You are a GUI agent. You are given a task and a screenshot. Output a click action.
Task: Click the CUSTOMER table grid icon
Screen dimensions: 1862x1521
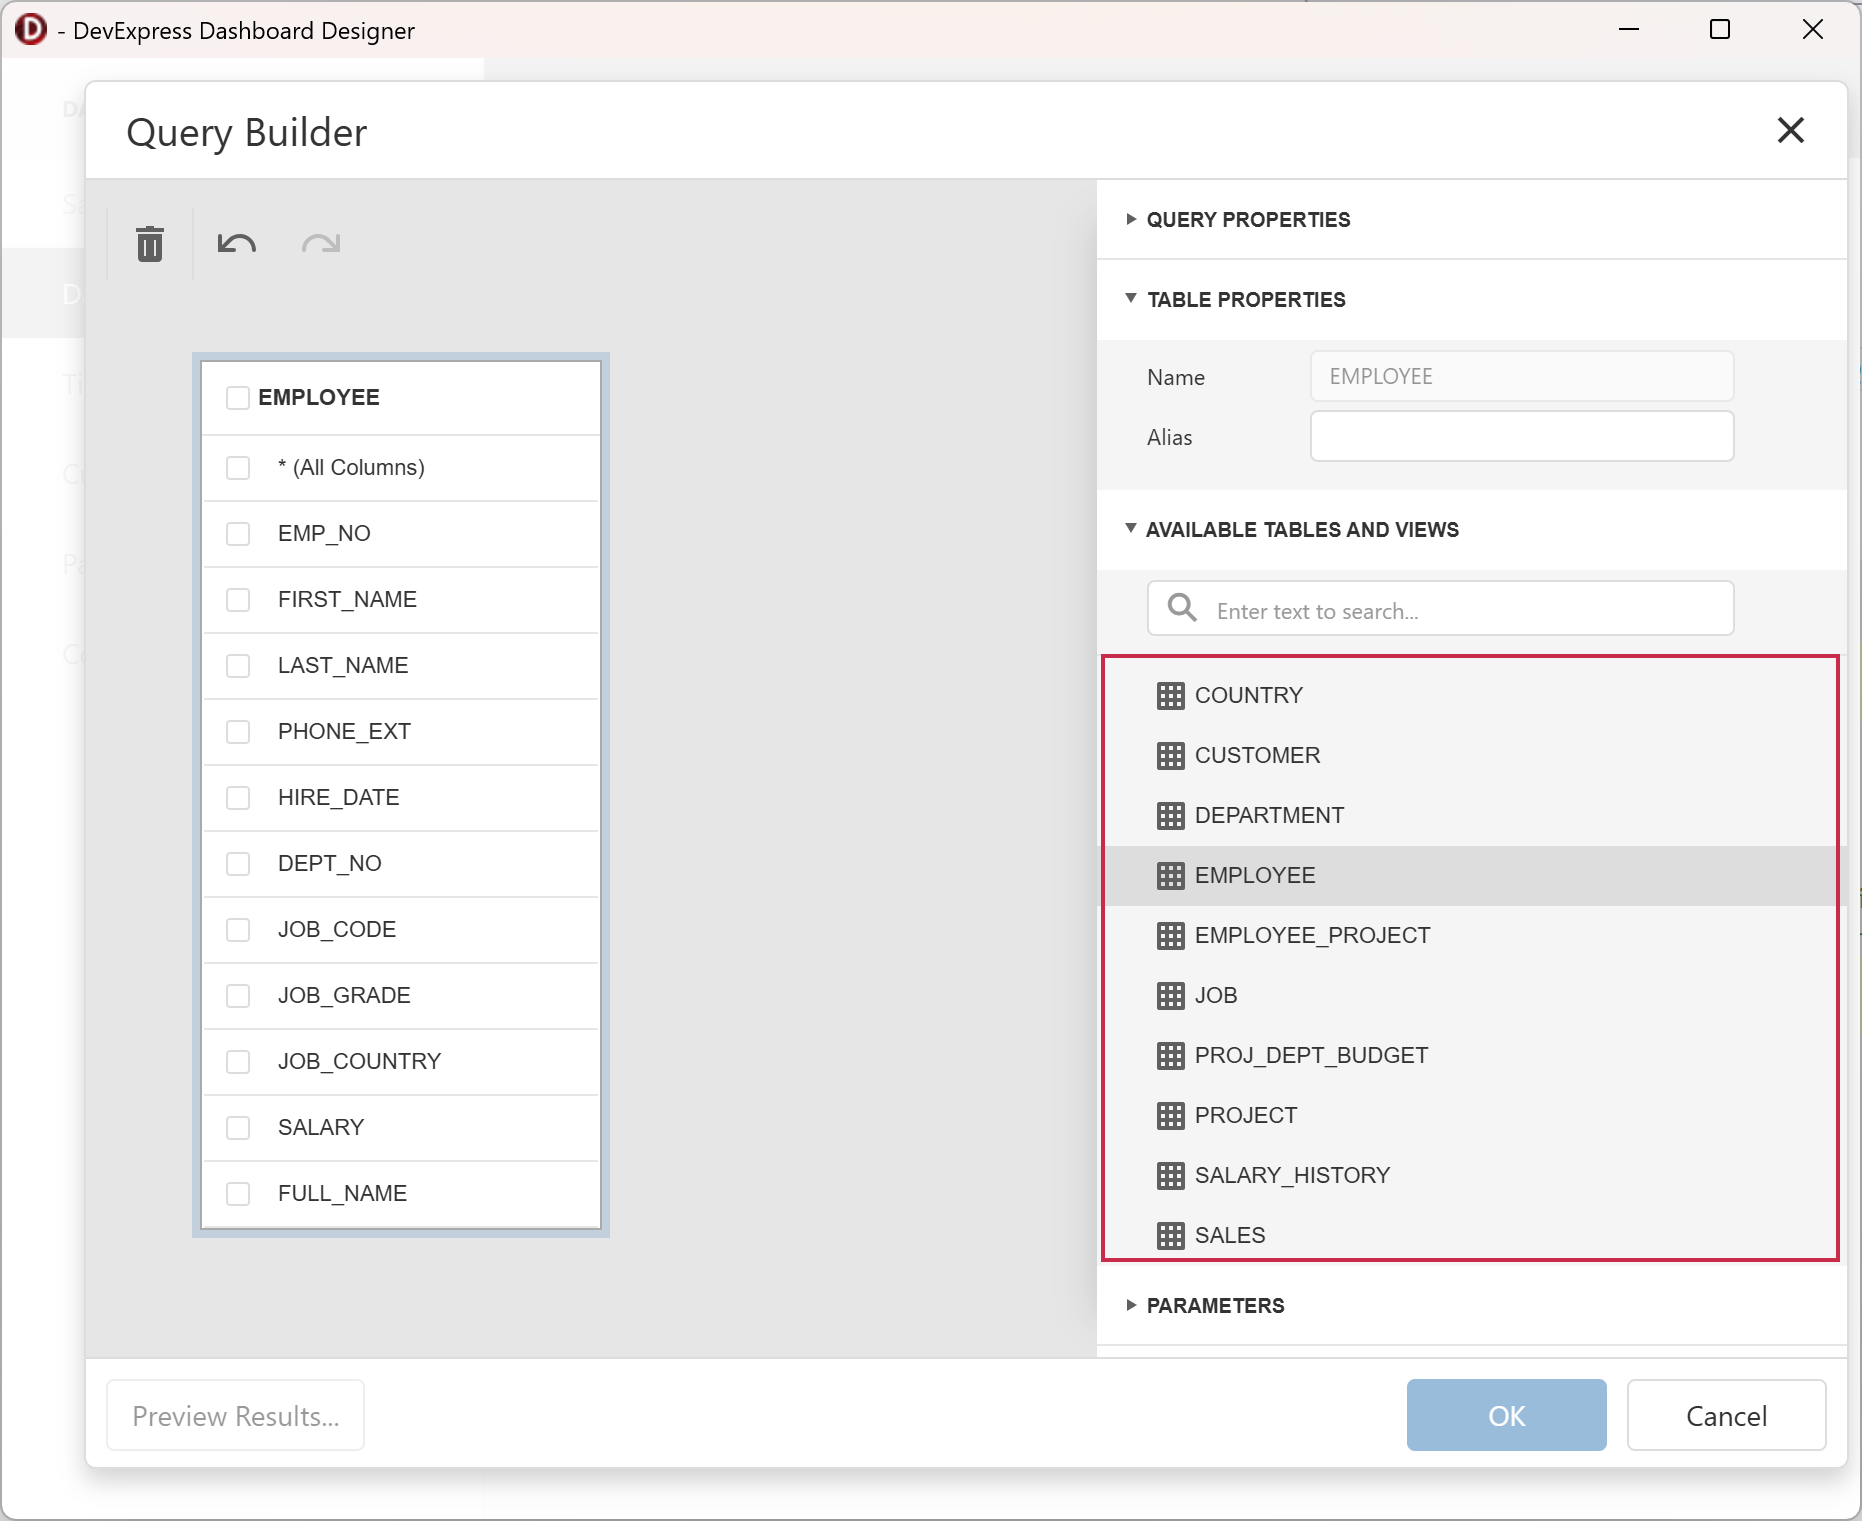[x=1170, y=756]
